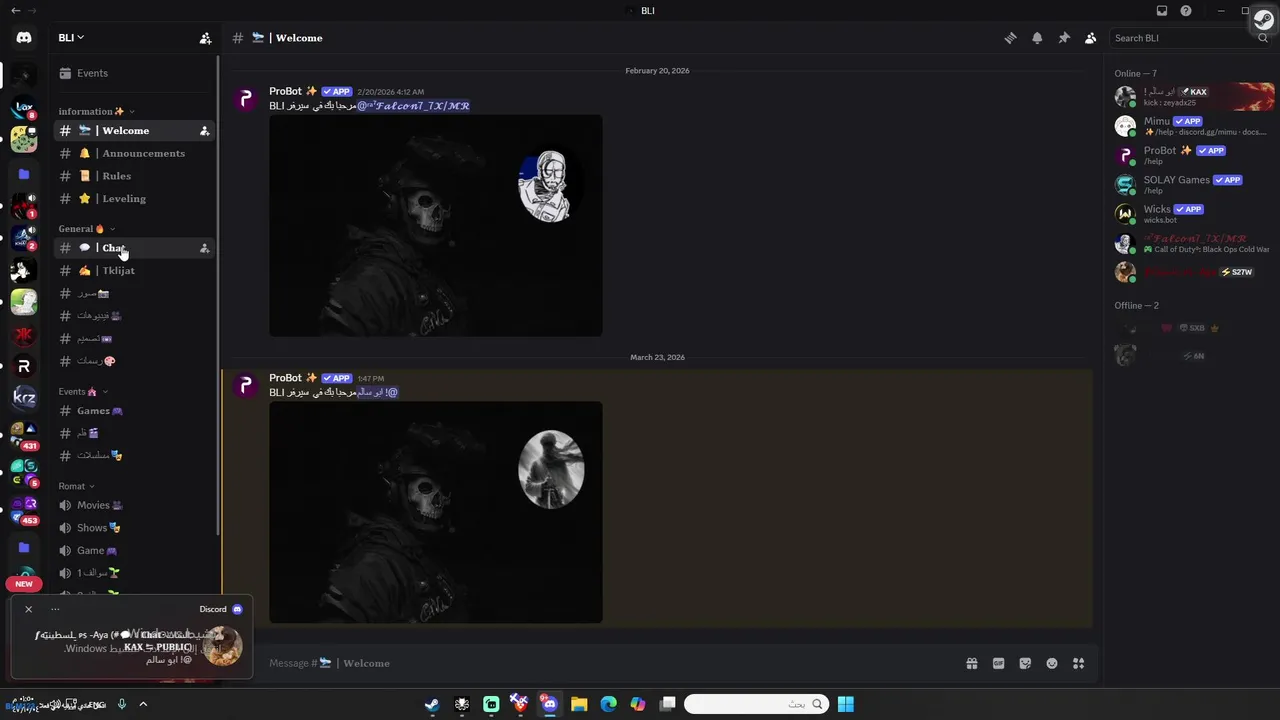Click Steam icon in Windows taskbar
Image resolution: width=1280 pixels, height=720 pixels.
431,704
